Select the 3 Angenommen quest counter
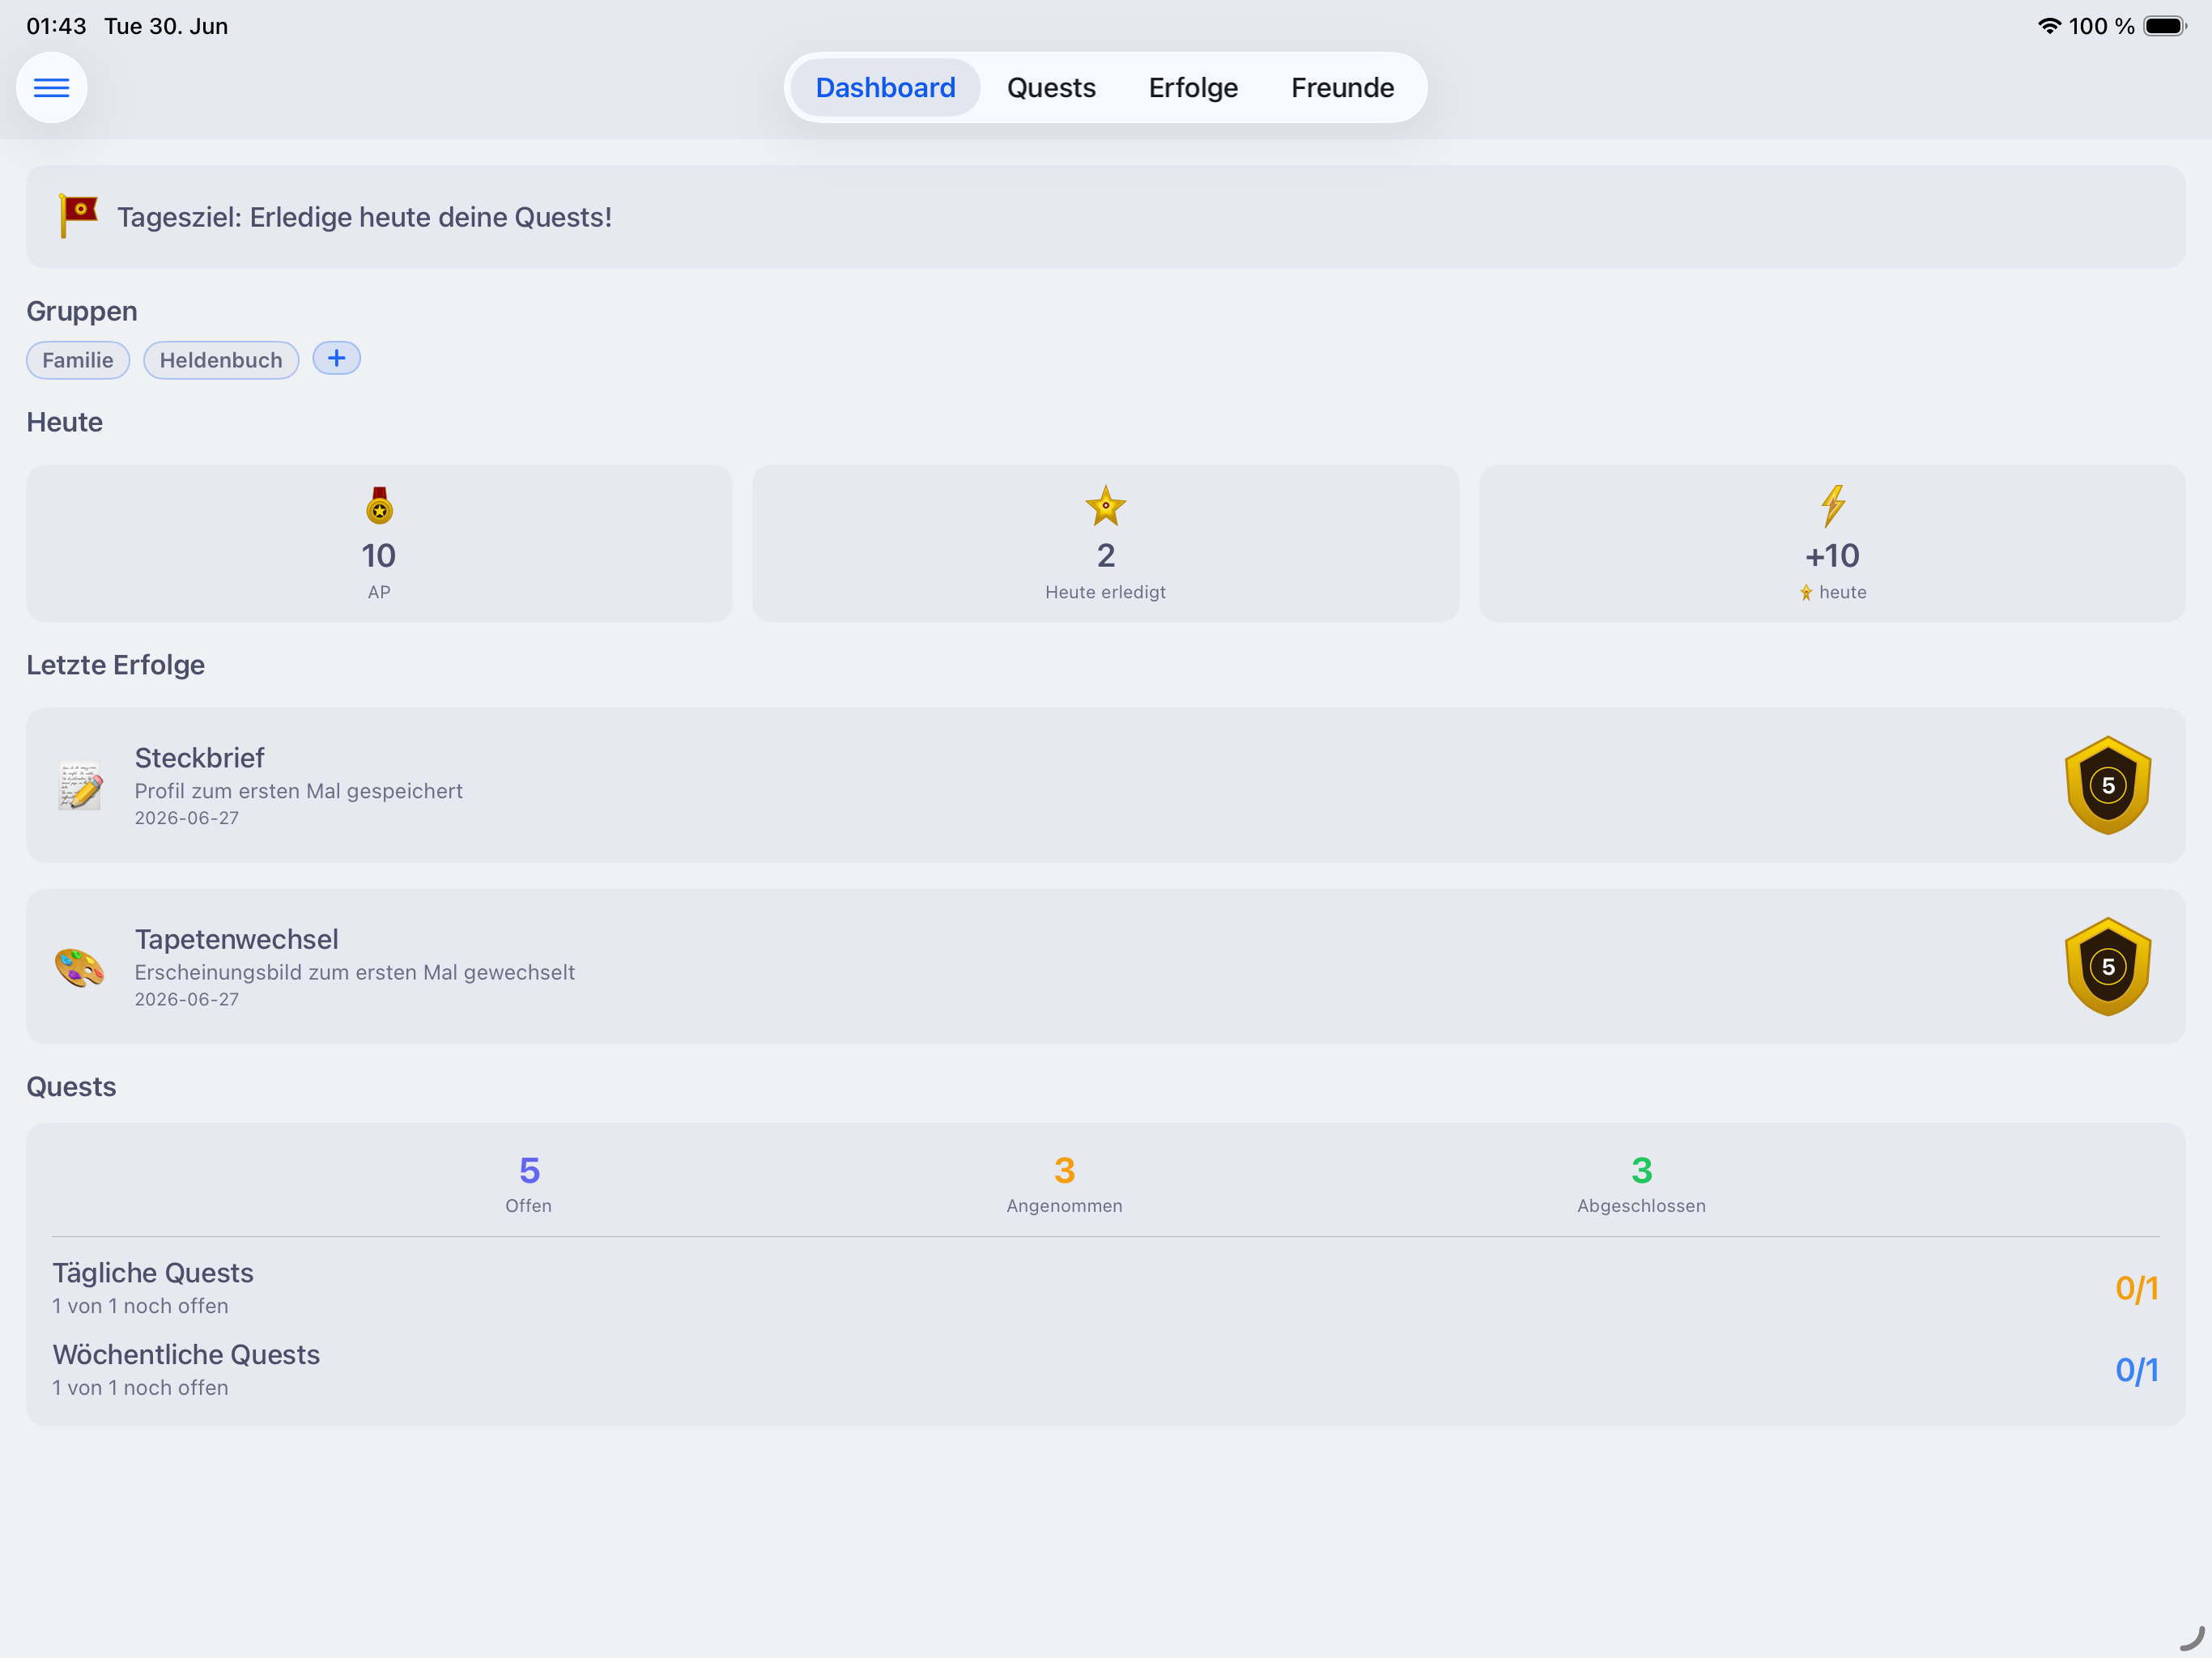2212x1658 pixels. pos(1064,1184)
